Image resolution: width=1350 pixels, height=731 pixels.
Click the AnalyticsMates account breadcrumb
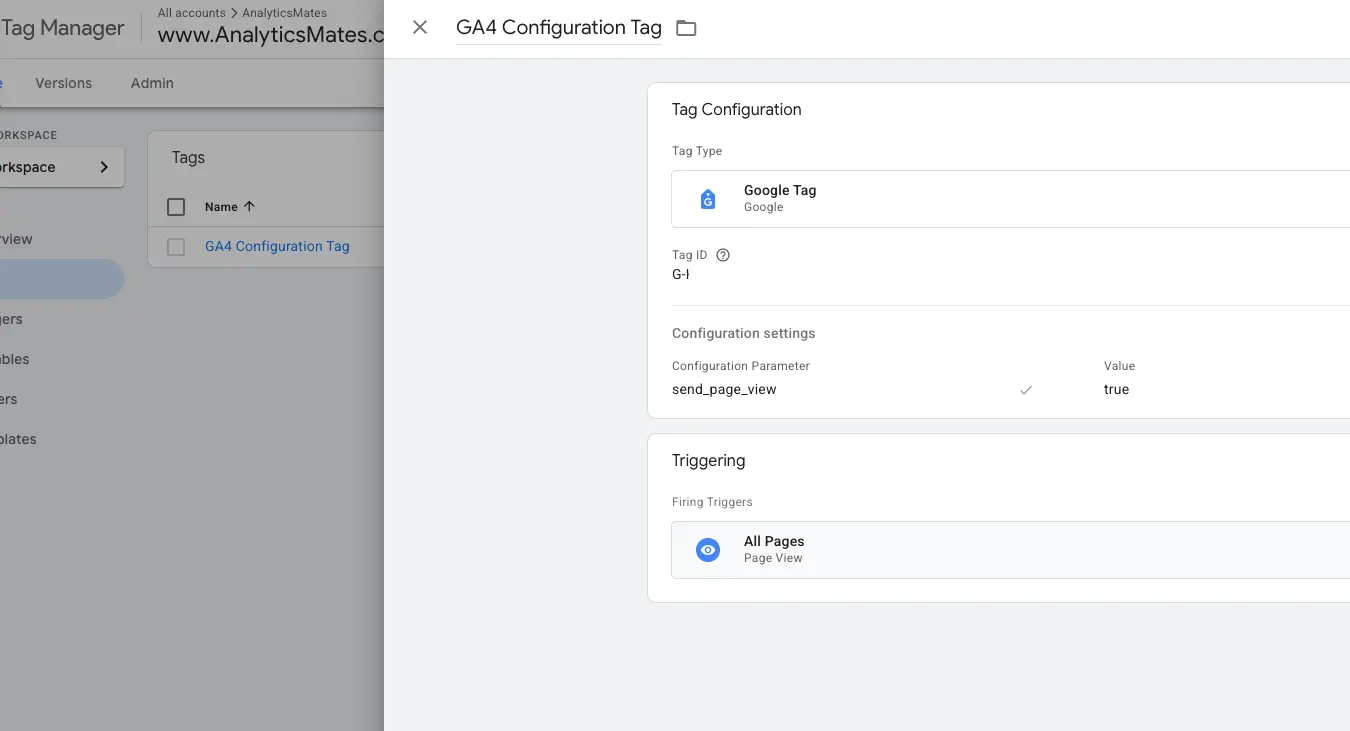click(x=284, y=13)
